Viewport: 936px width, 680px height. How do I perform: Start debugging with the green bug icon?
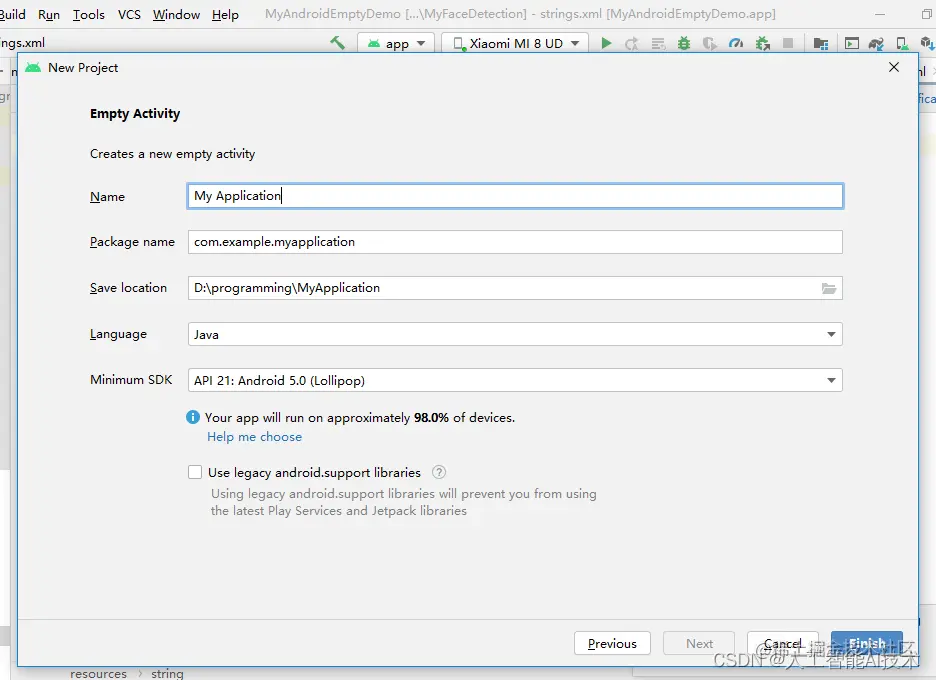pos(683,43)
